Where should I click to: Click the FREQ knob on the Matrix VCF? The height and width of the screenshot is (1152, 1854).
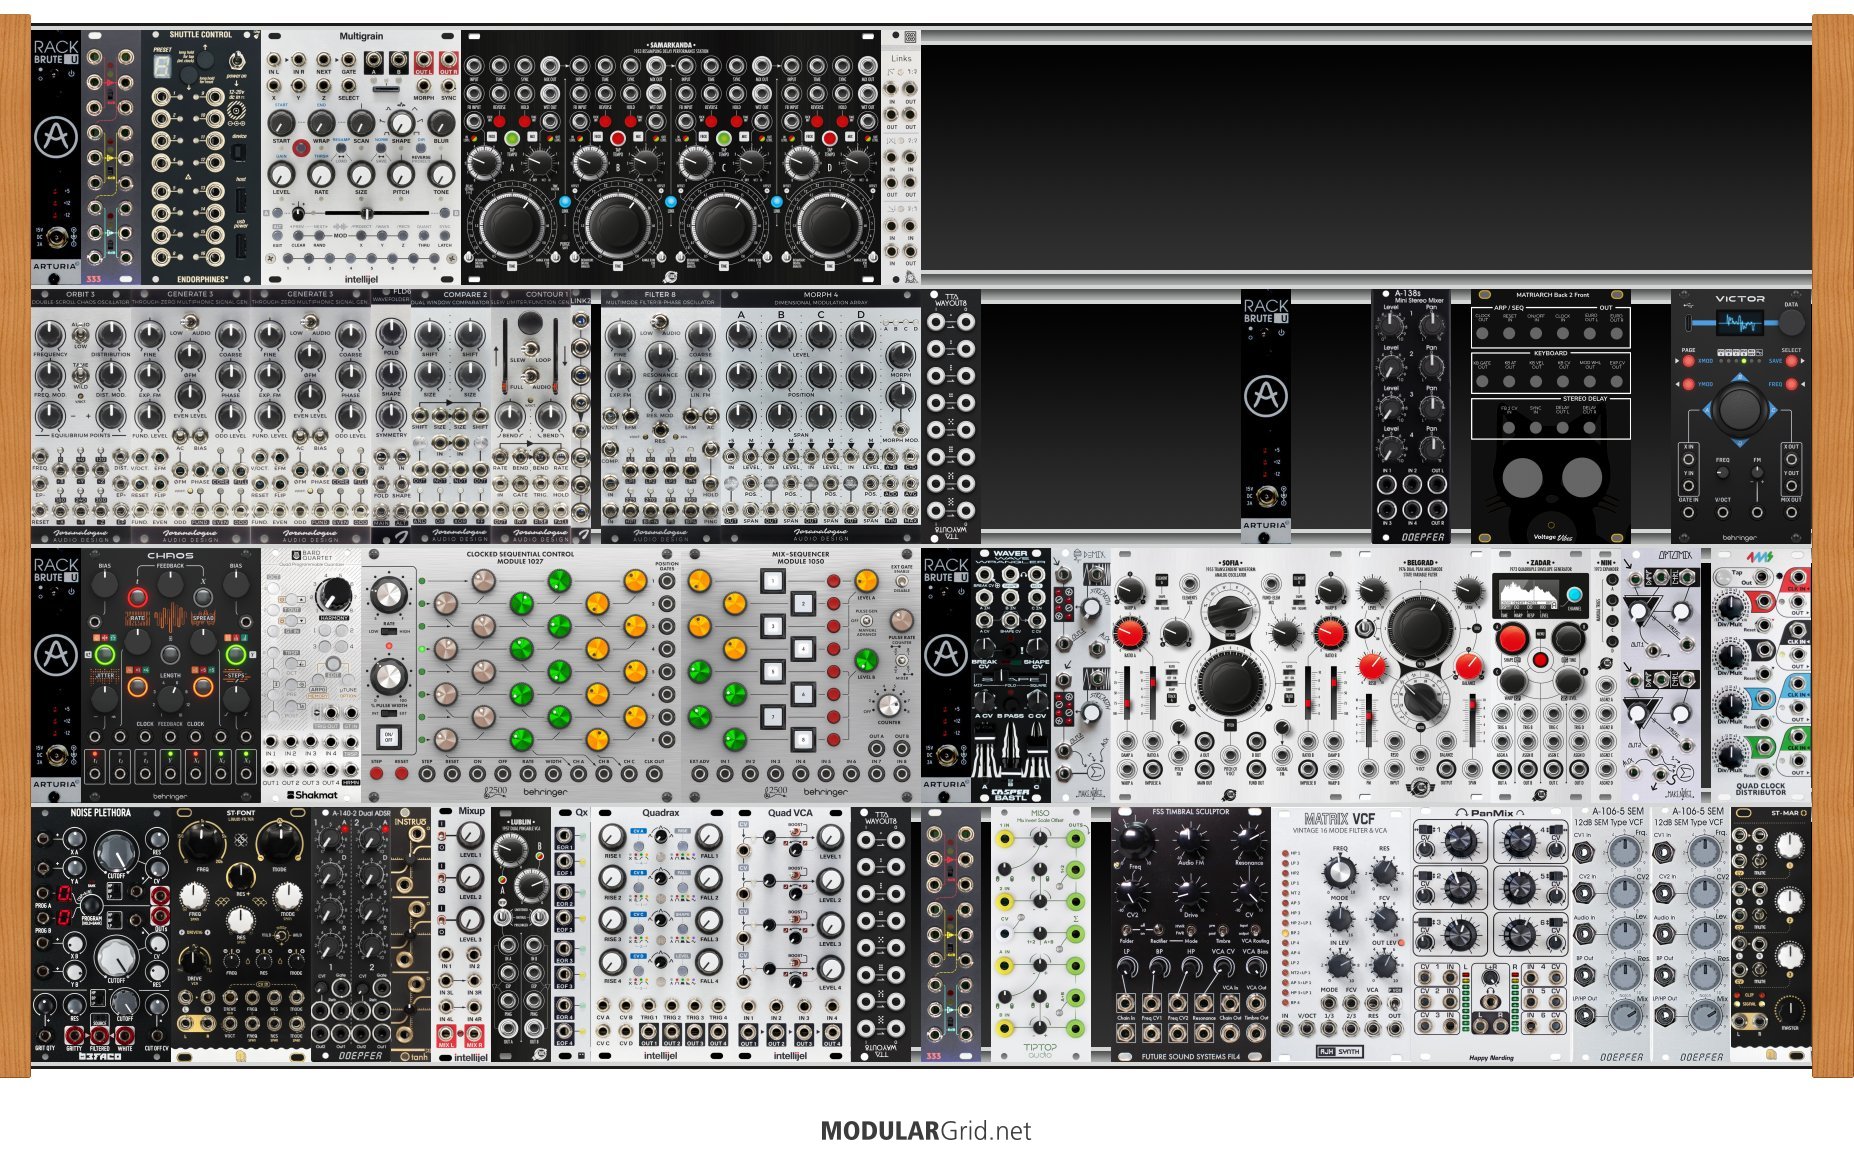(x=1340, y=873)
